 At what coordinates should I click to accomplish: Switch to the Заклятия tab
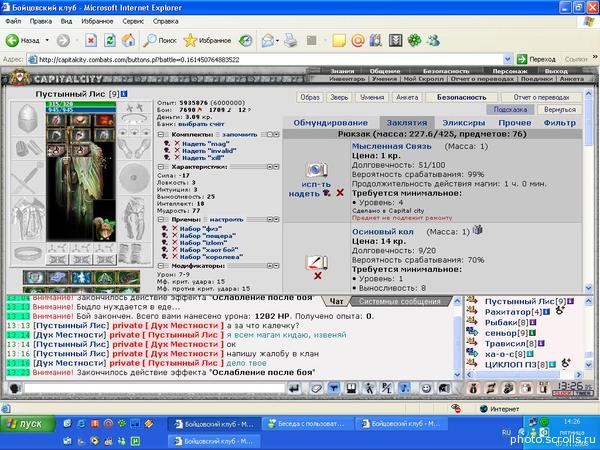(407, 123)
